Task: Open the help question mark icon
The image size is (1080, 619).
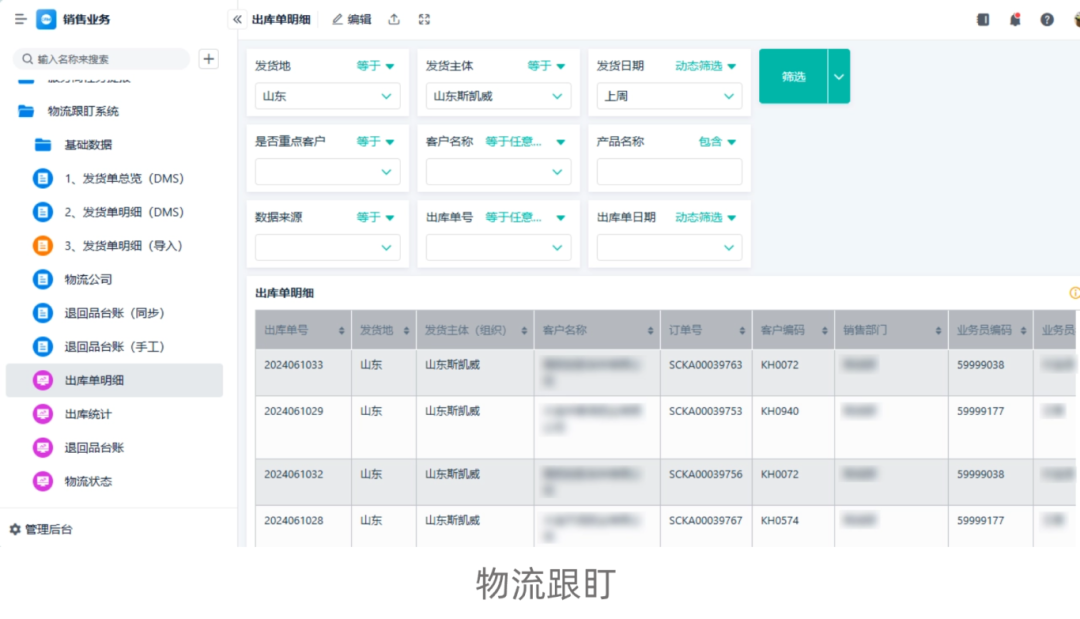Action: point(1047,19)
